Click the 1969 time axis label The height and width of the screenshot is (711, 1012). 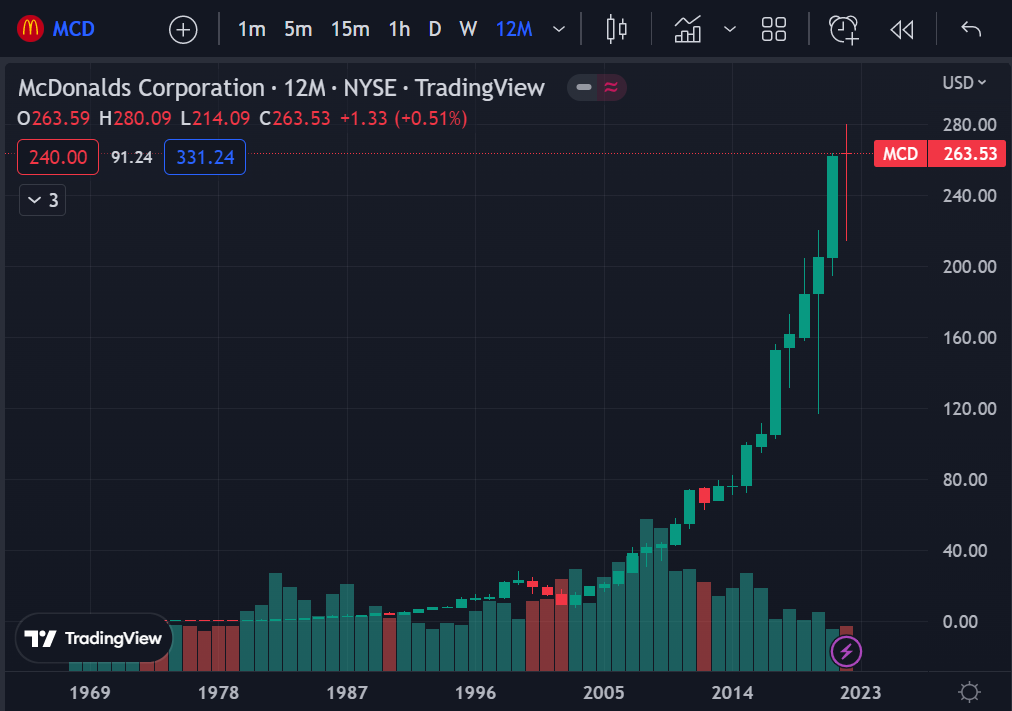point(90,693)
